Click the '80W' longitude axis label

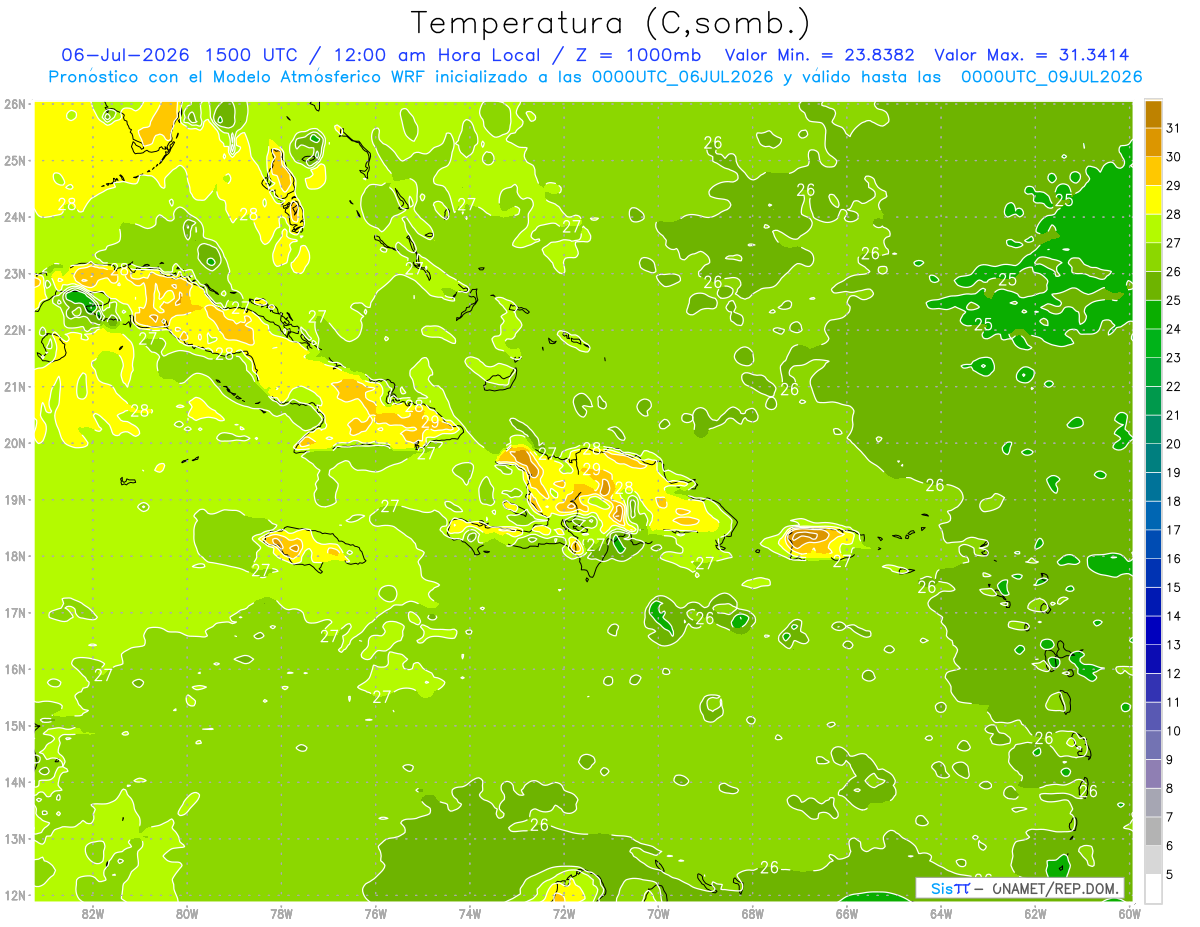tap(187, 913)
